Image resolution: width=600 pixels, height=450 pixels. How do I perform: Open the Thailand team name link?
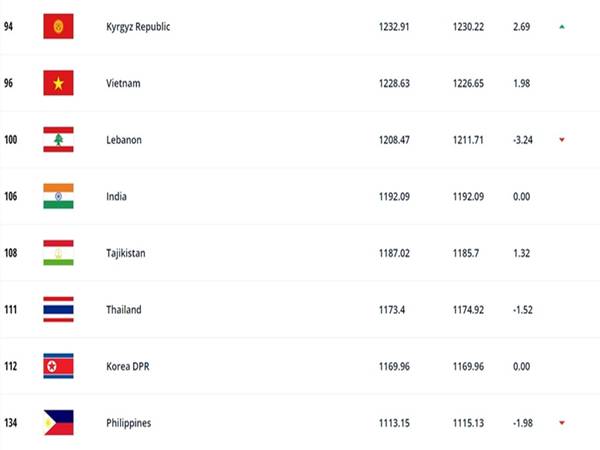[124, 310]
